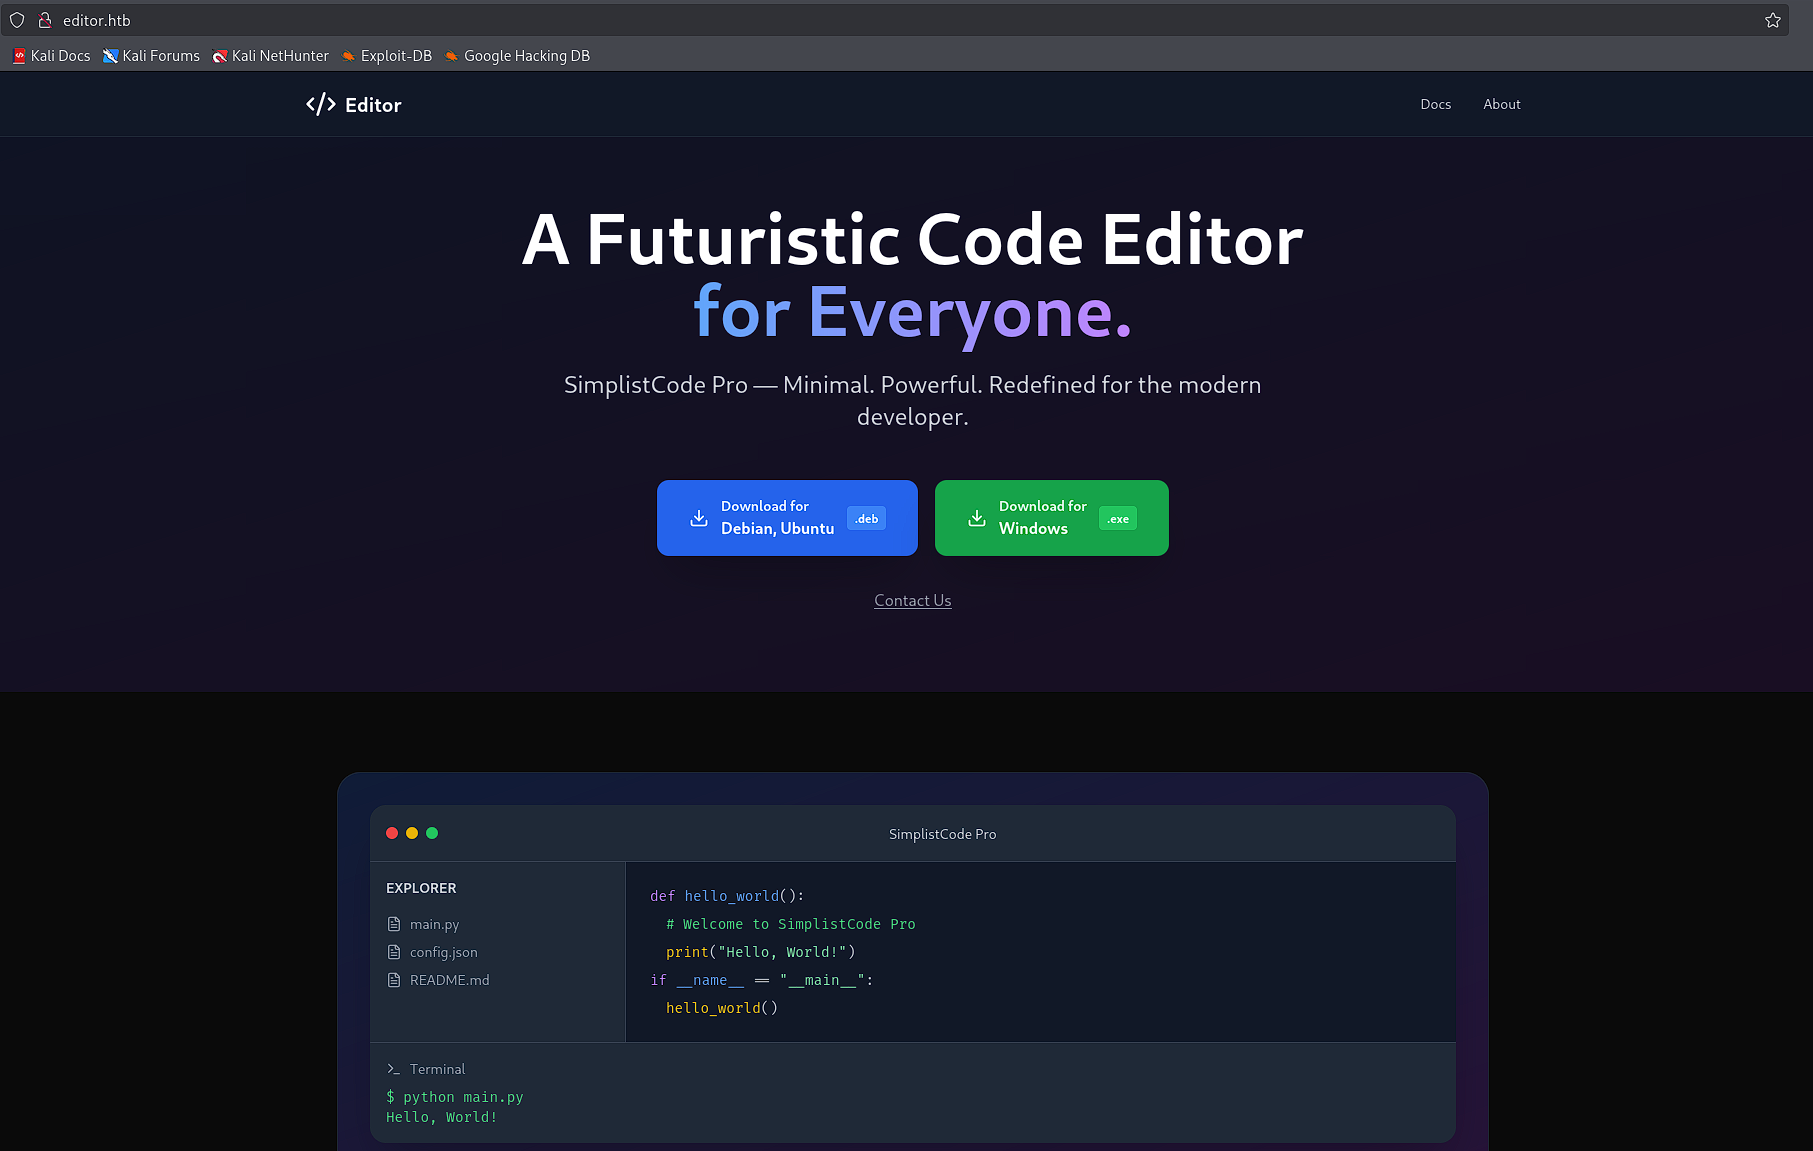
Task: Open the Docs navigation item
Action: 1435,104
